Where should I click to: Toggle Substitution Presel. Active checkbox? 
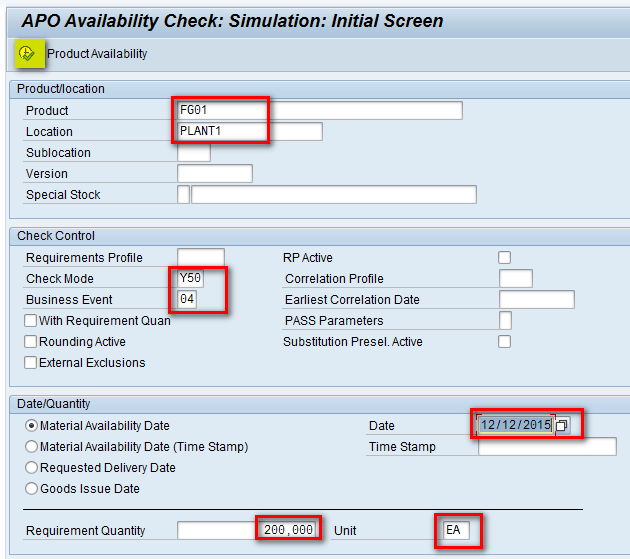pyautogui.click(x=504, y=342)
